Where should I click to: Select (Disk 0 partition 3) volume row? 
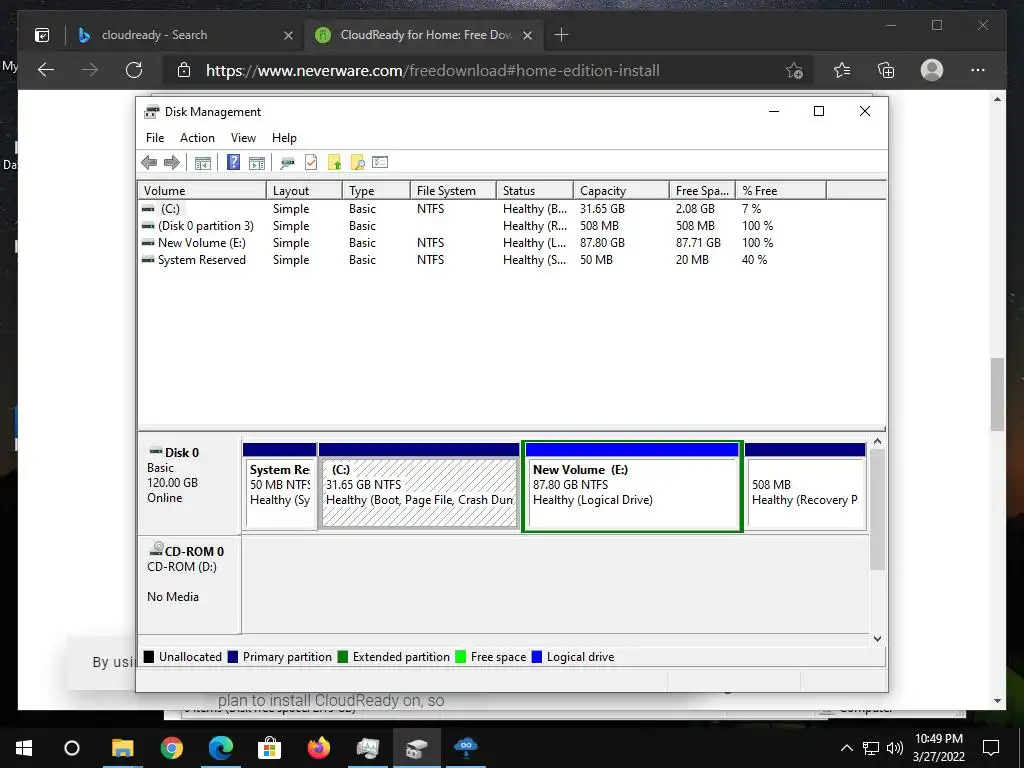tap(512, 226)
